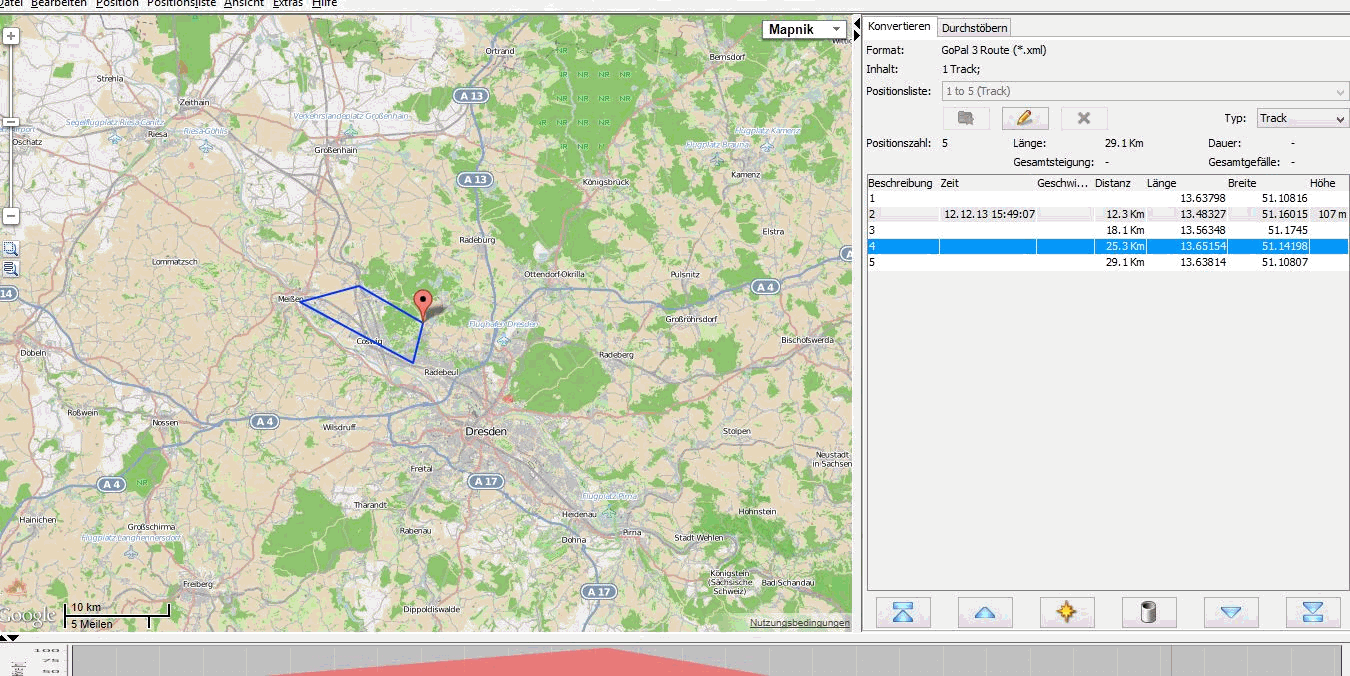
Task: Rename position list with pencil button
Action: (x=1025, y=118)
